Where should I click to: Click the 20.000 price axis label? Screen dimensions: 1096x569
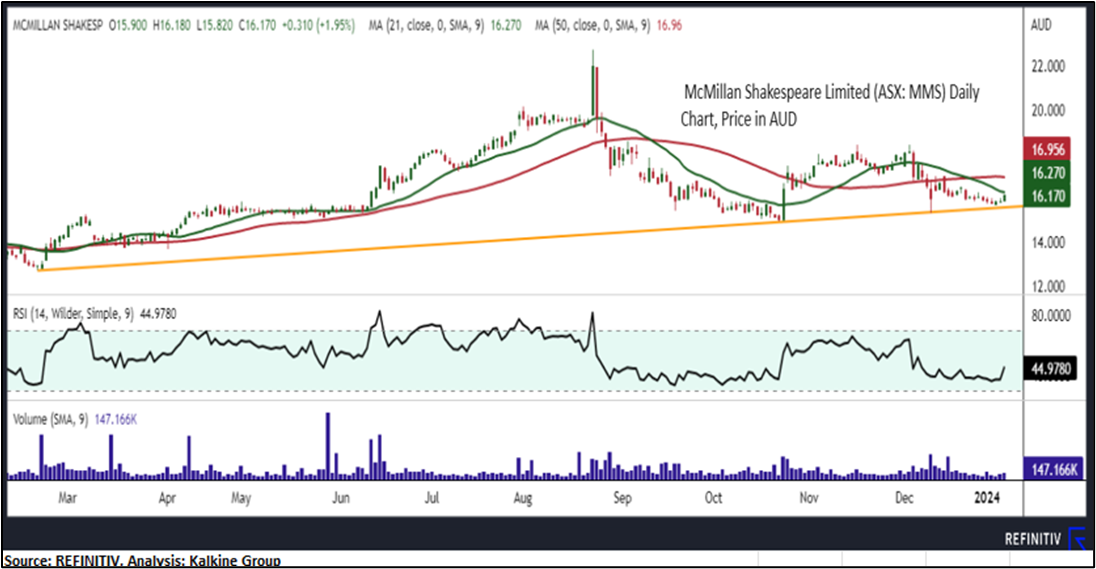[1048, 110]
